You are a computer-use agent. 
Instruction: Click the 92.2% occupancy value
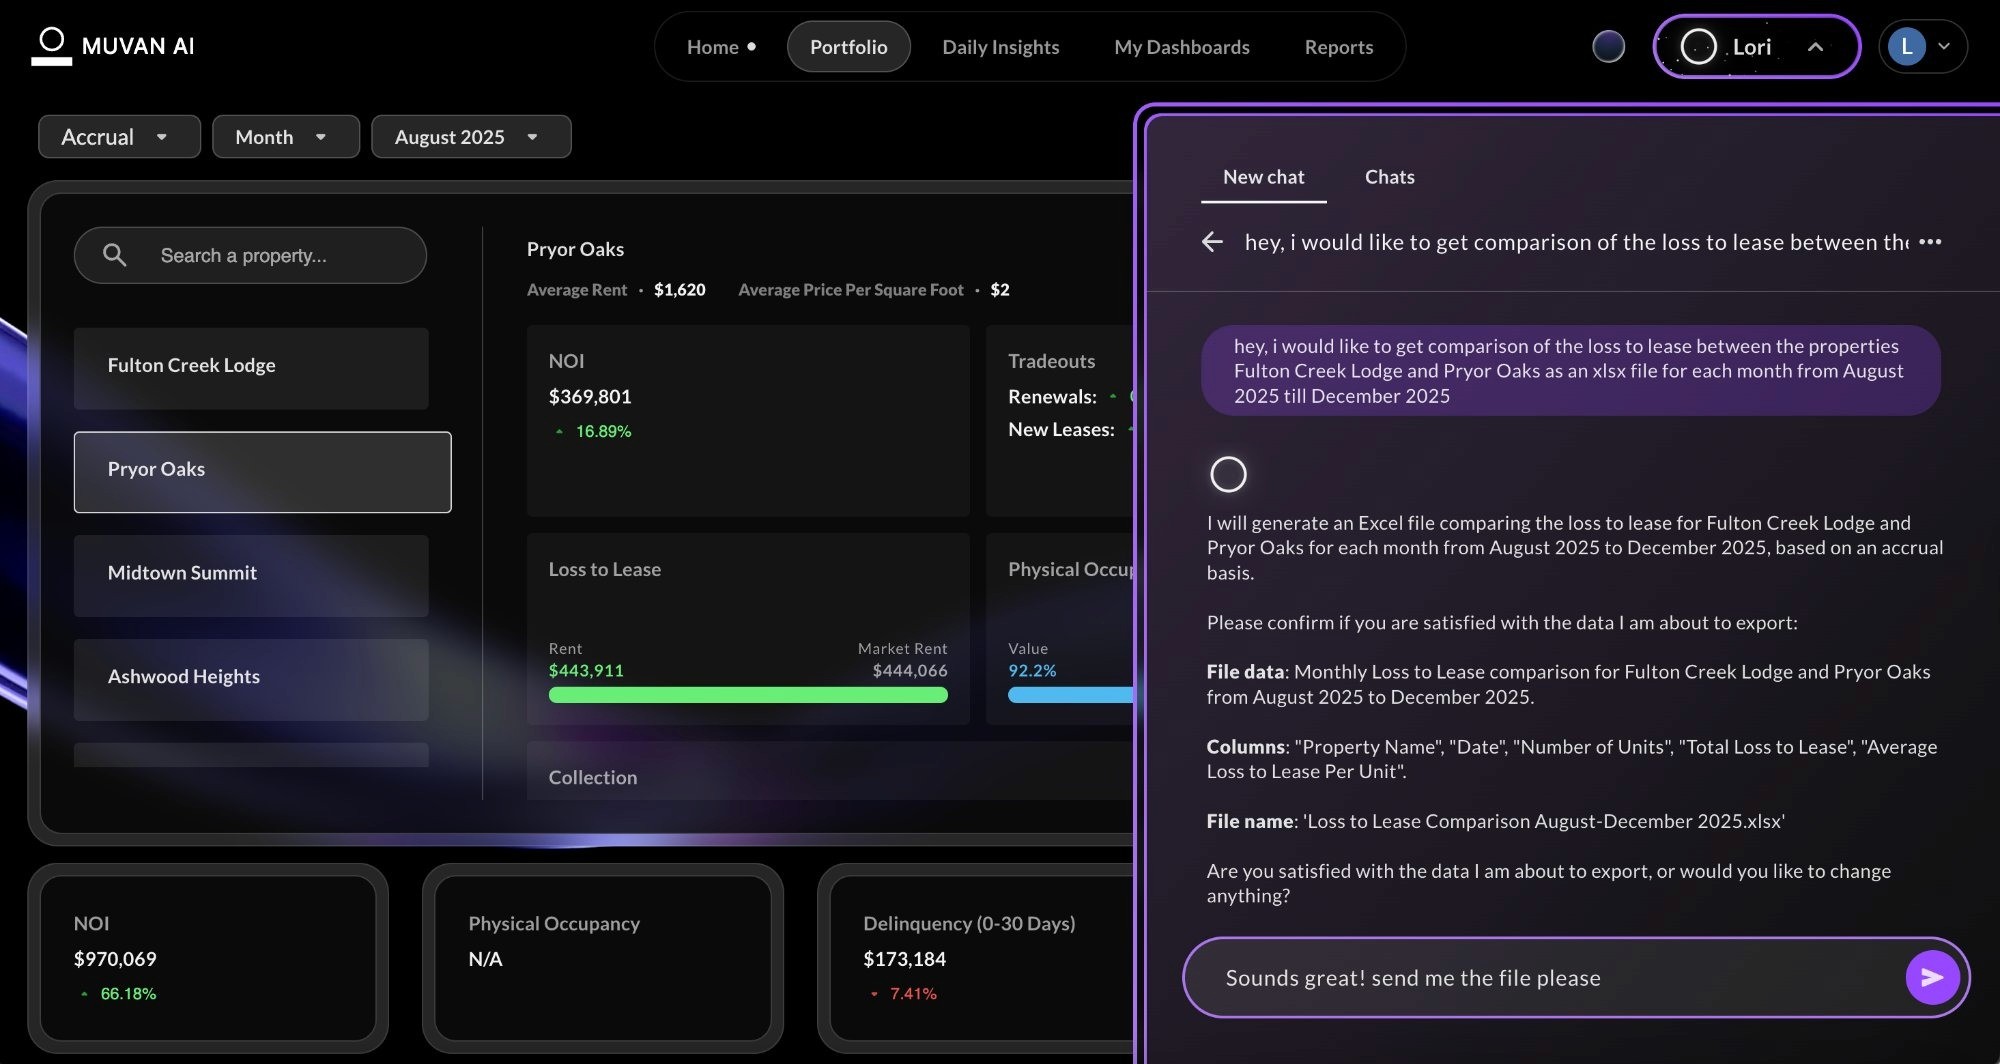coord(1032,670)
